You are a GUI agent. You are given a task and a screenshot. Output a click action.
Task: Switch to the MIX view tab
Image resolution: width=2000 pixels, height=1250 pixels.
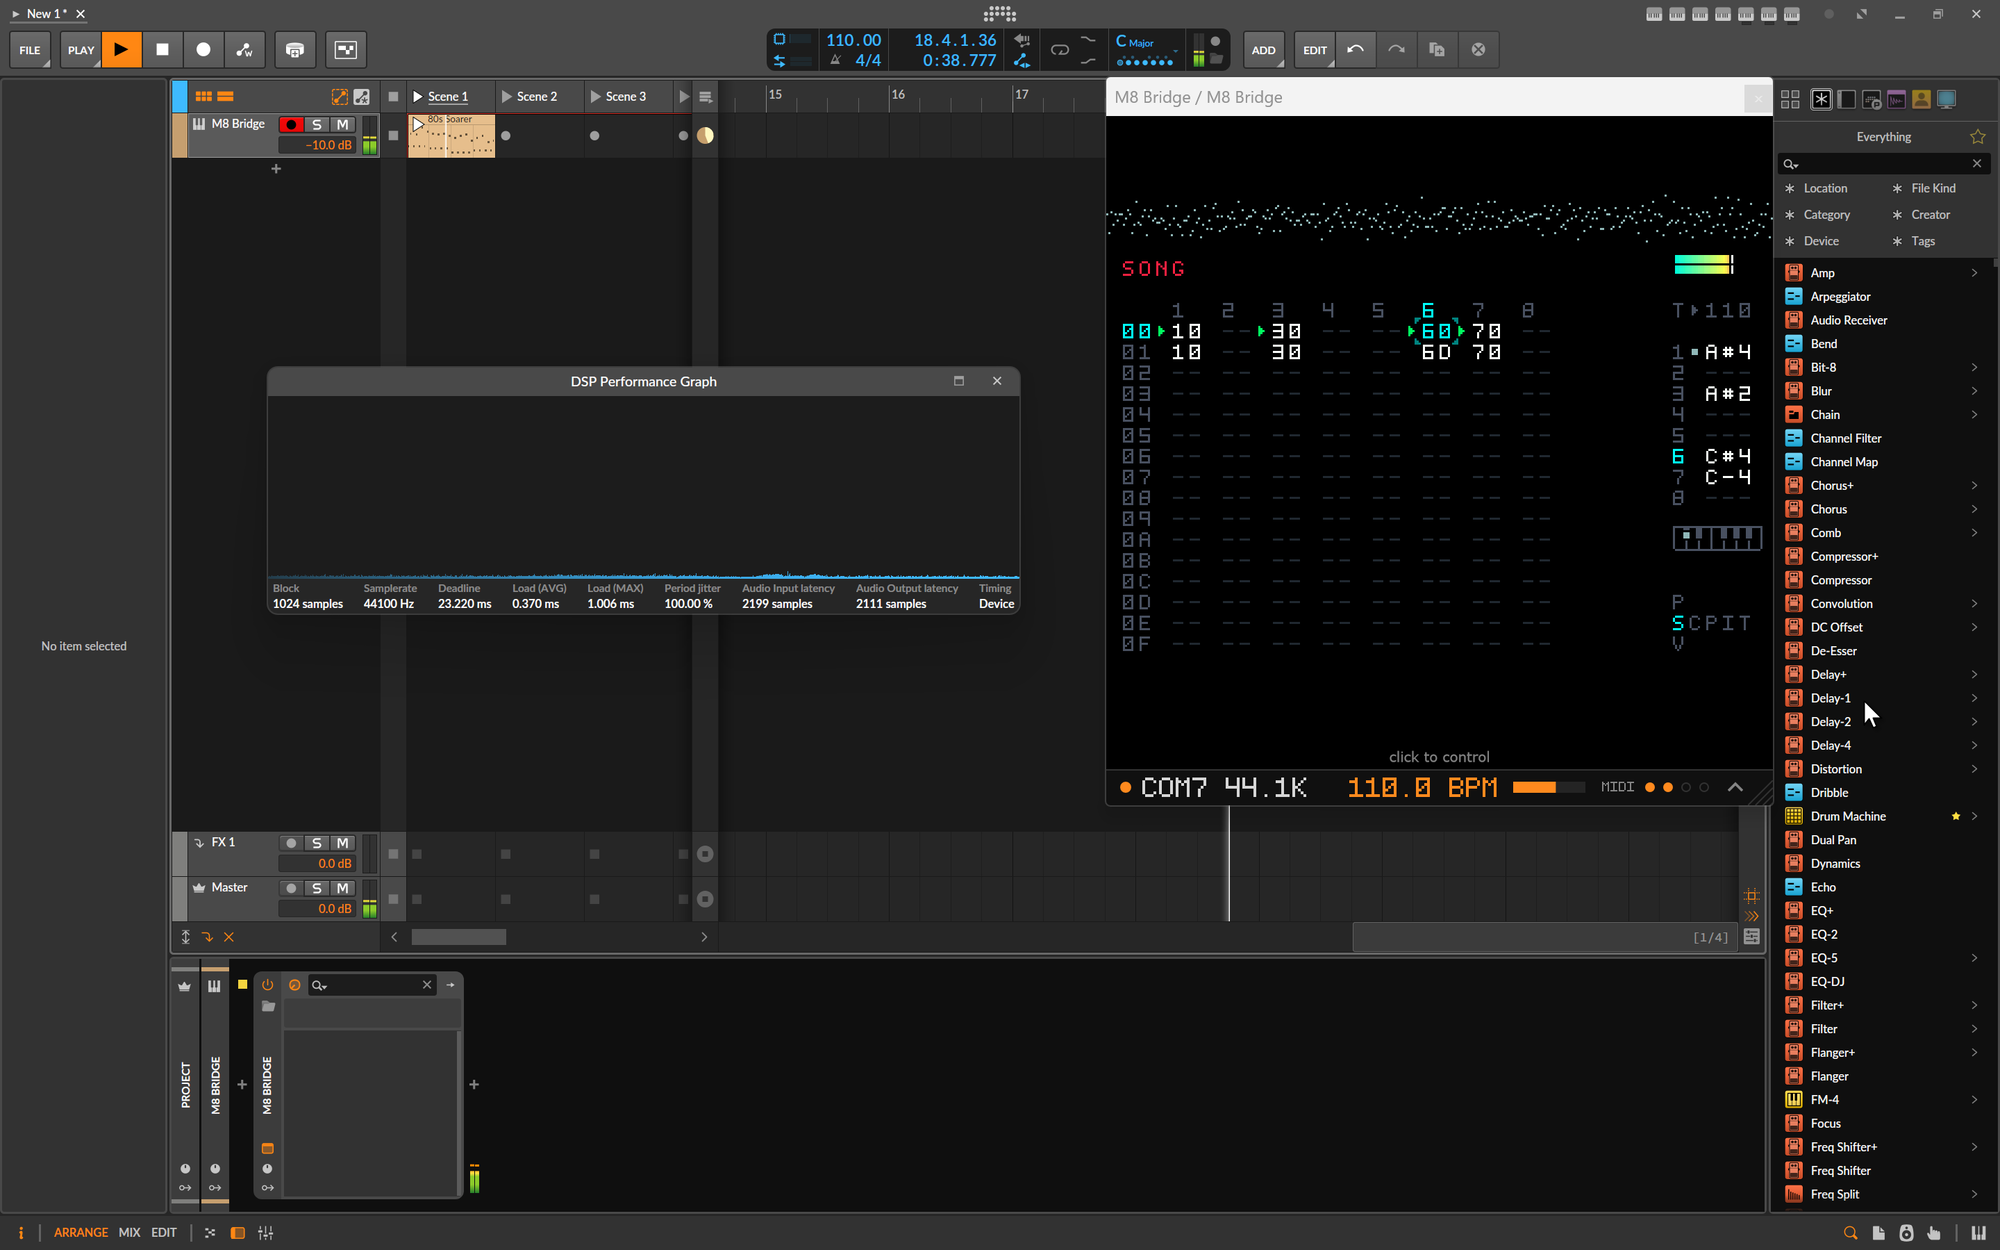click(x=129, y=1232)
